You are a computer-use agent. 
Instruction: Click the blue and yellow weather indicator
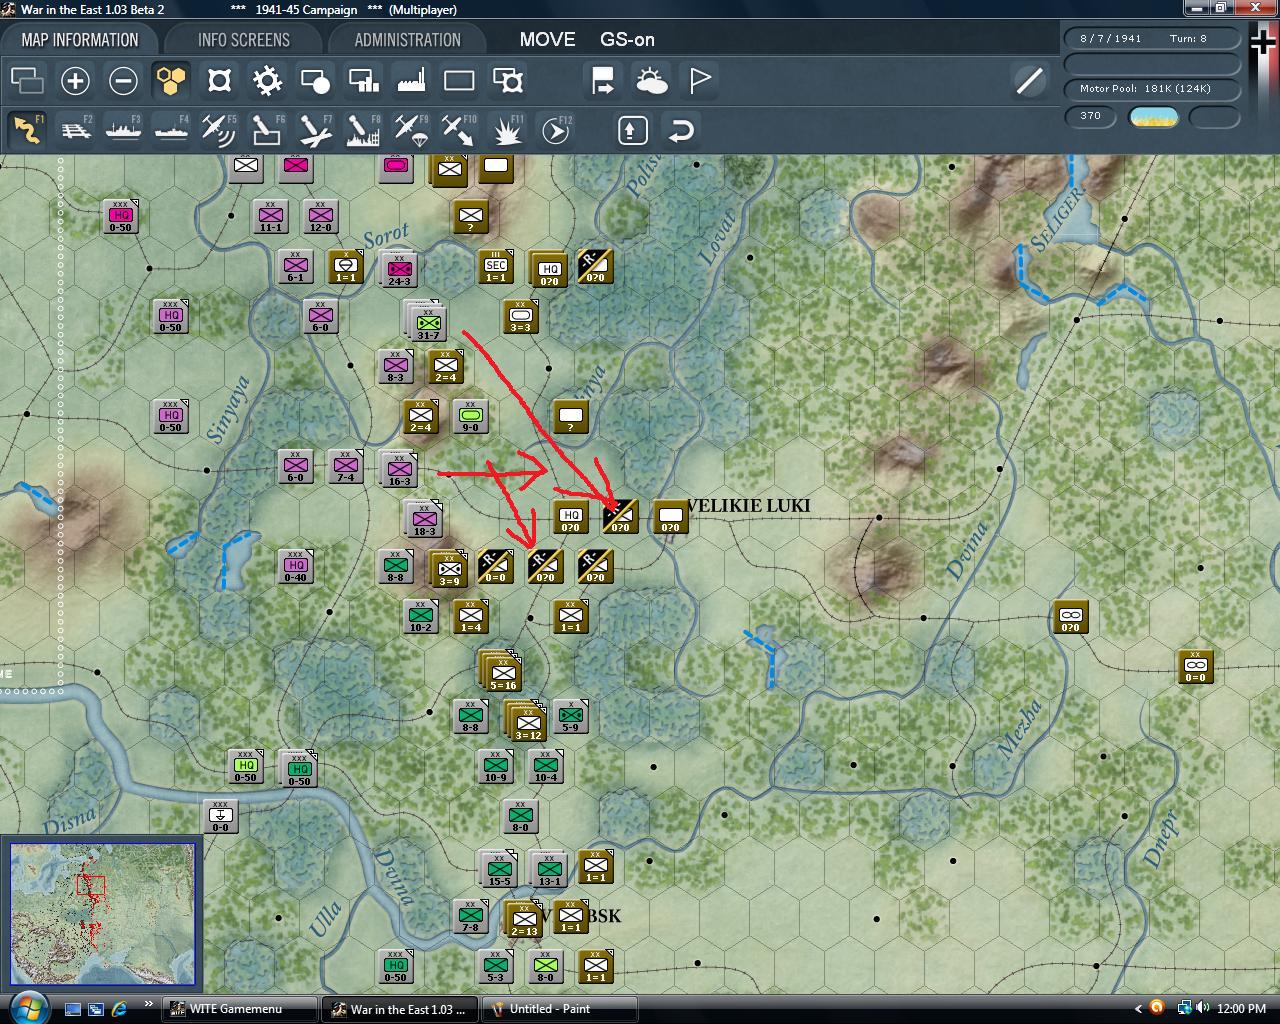click(1153, 117)
